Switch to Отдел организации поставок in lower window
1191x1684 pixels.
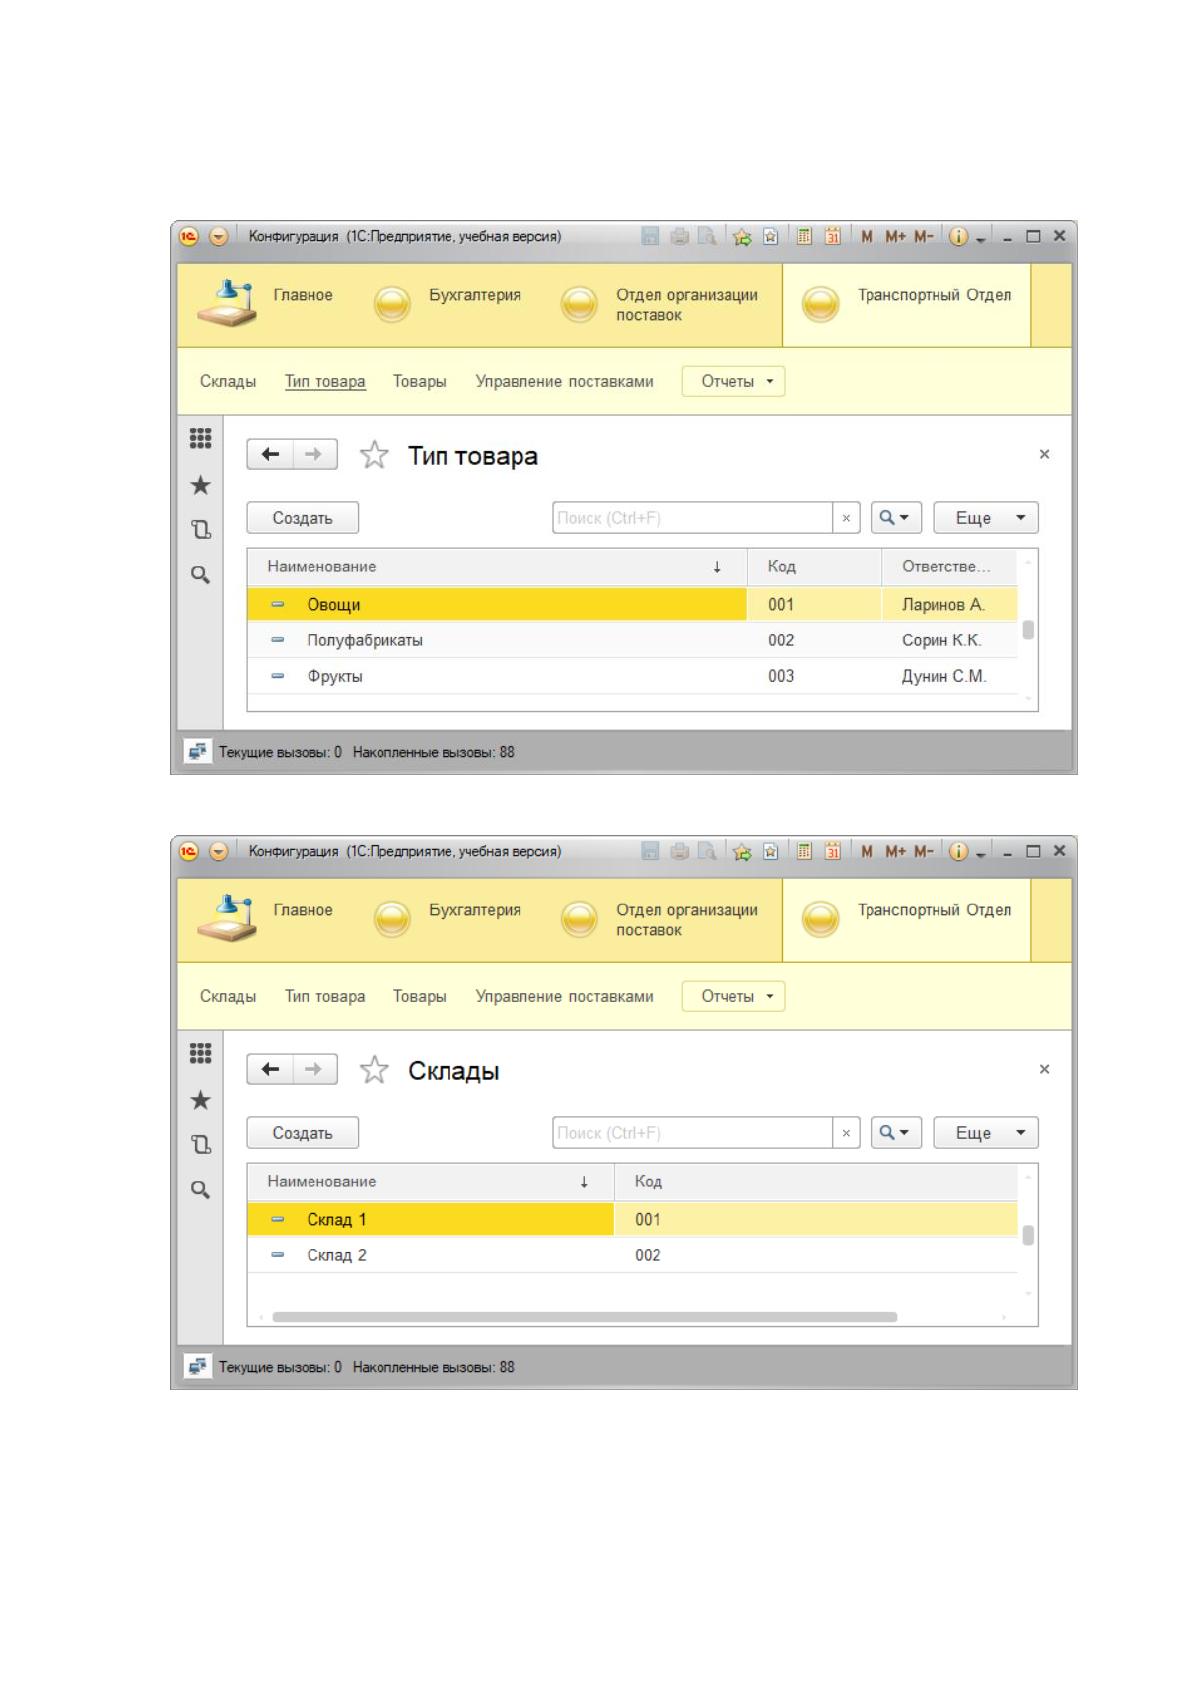[659, 920]
